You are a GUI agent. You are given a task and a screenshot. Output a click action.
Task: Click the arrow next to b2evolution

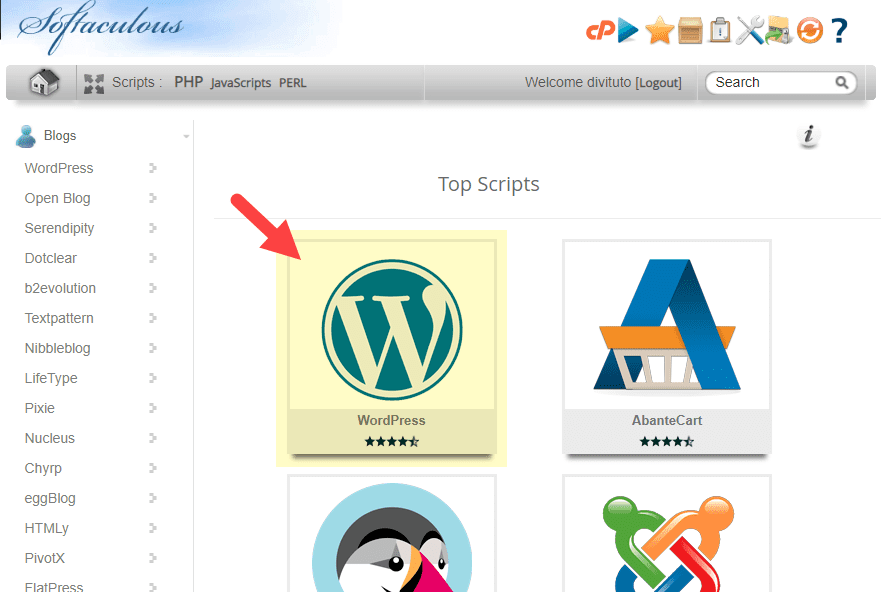[x=153, y=288]
